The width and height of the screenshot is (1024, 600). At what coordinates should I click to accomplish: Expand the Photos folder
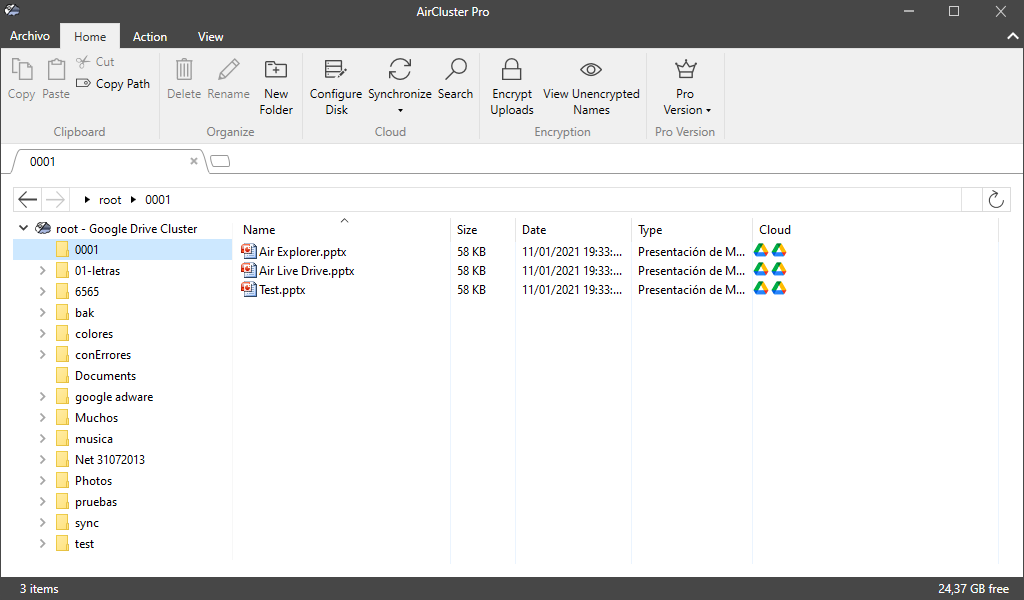point(42,481)
